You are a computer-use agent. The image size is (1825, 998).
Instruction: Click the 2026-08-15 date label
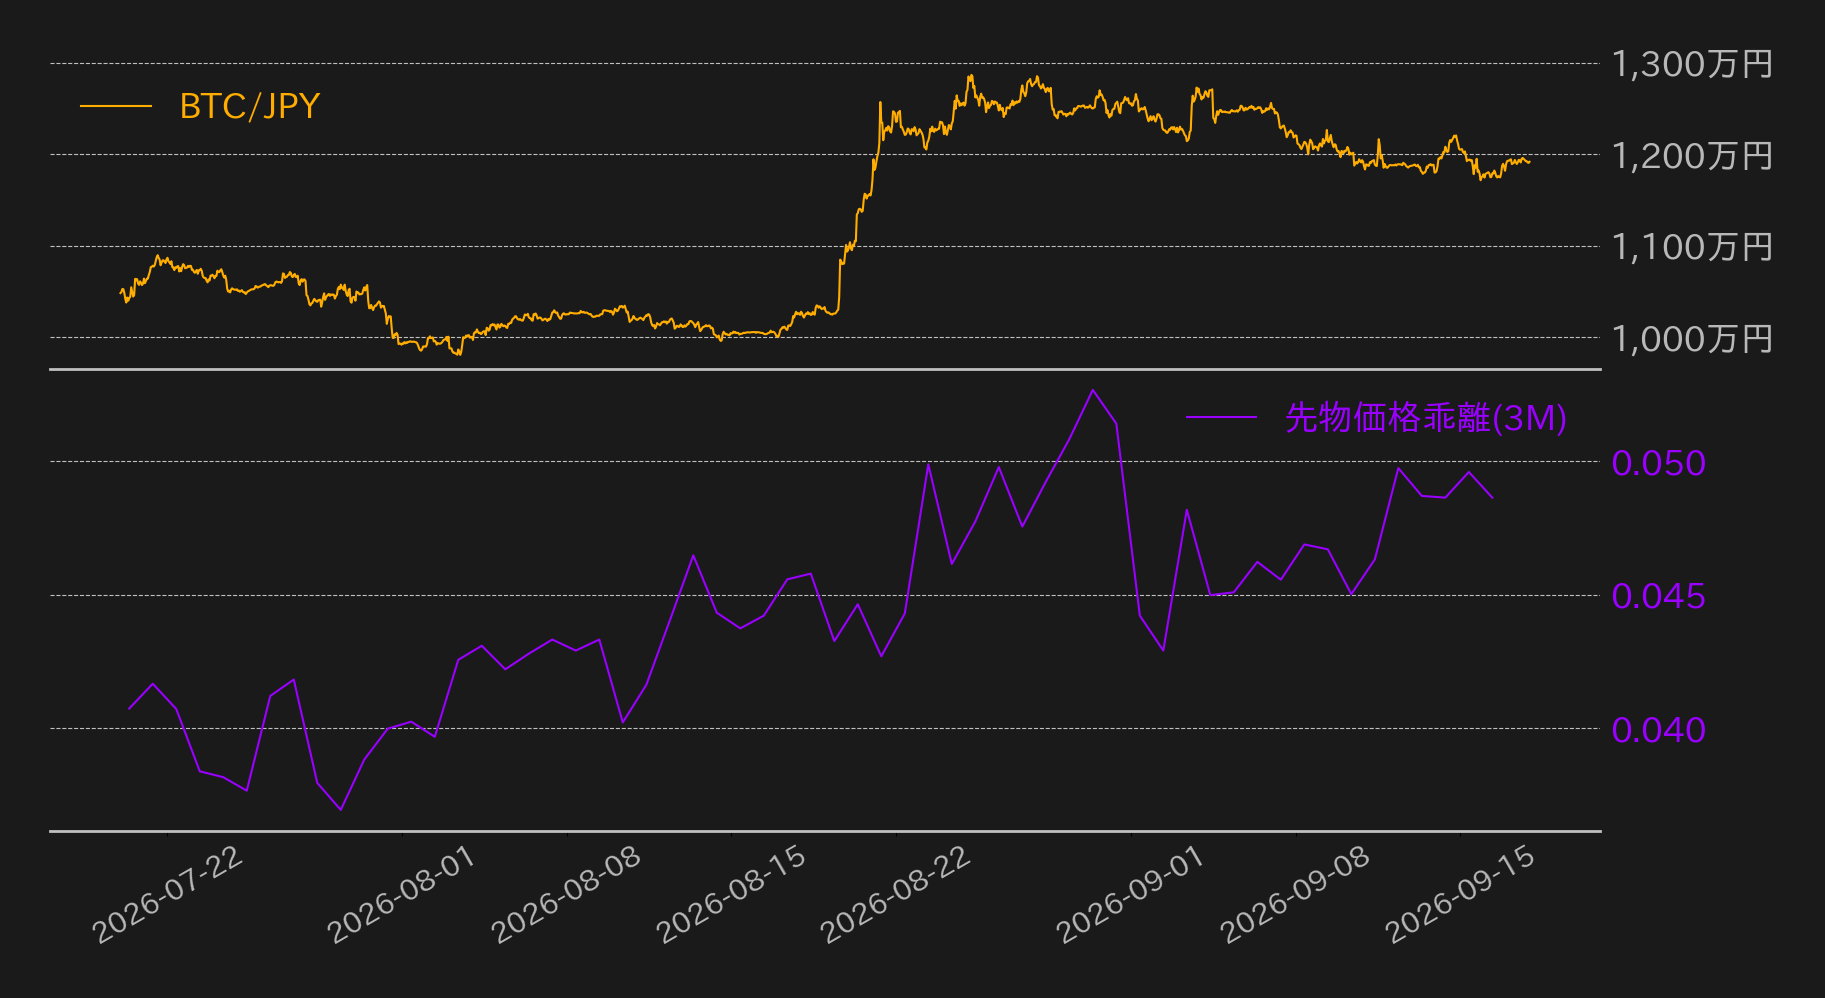tap(732, 894)
